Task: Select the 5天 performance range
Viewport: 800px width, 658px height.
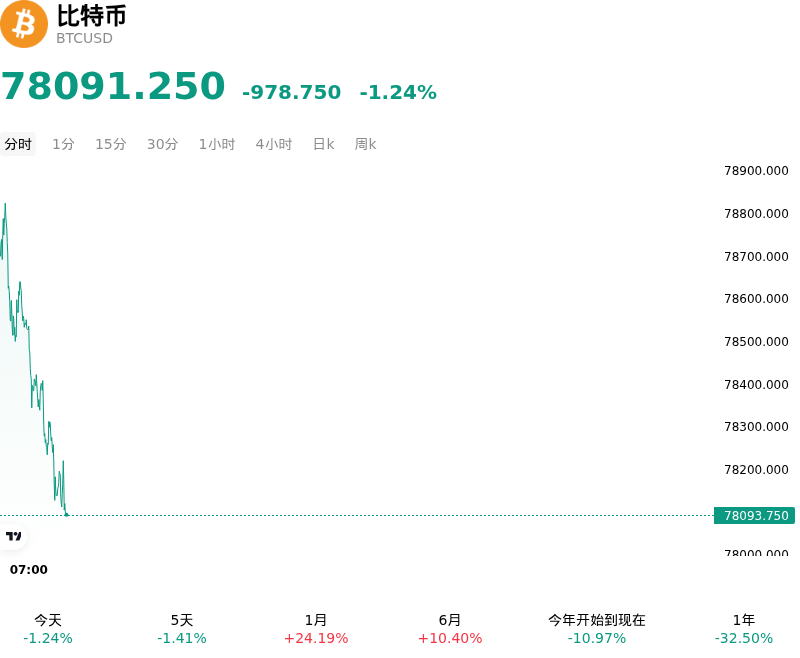Action: 182,629
